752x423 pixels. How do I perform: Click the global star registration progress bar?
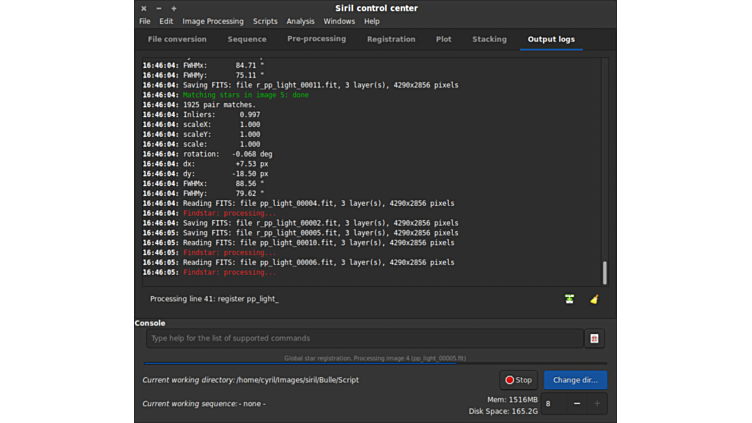(x=375, y=361)
